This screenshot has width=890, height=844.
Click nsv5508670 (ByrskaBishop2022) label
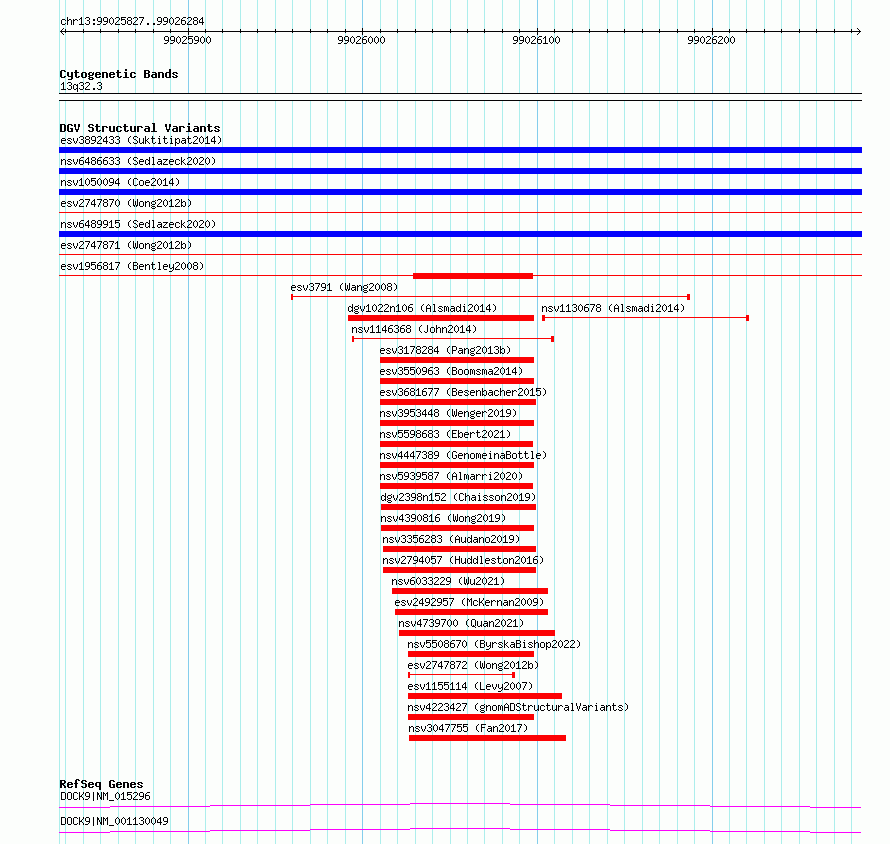494,644
